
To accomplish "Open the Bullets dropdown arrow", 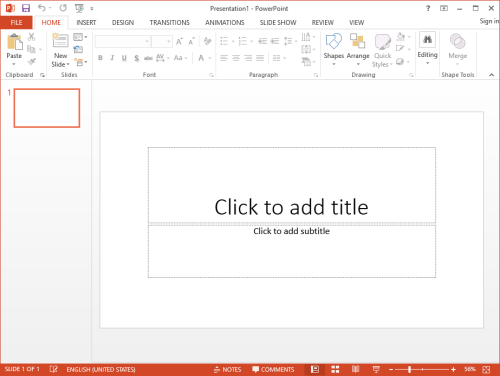I will (233, 41).
